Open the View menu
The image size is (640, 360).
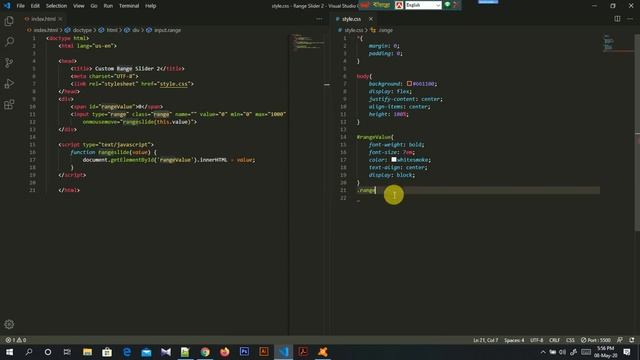click(79, 6)
